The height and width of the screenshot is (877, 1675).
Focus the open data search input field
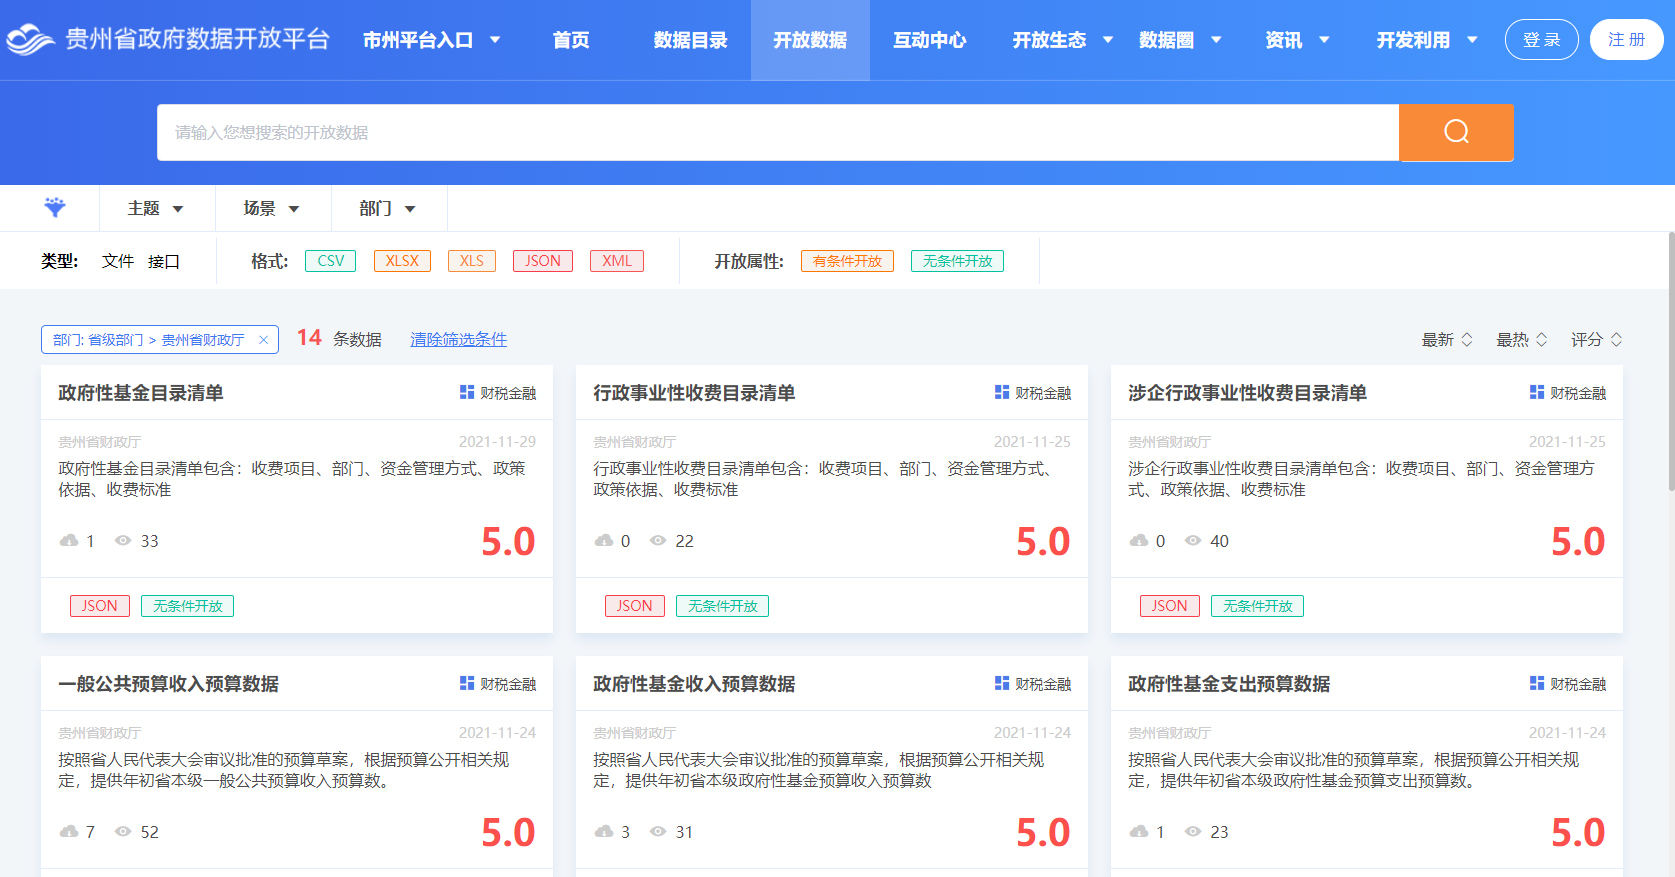(x=777, y=132)
